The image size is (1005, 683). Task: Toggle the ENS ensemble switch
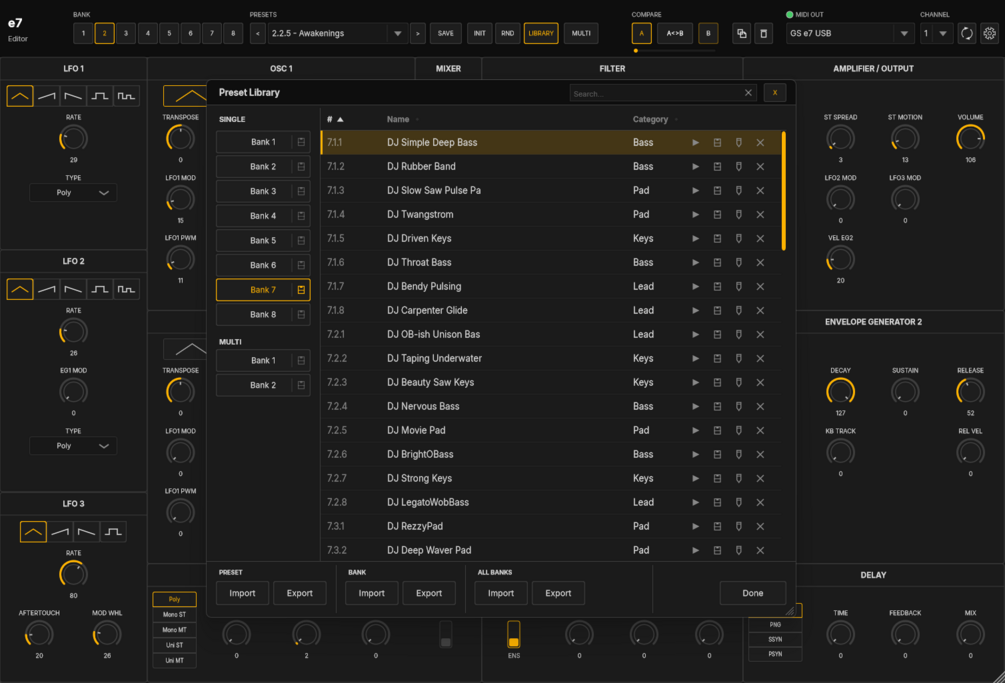point(513,634)
